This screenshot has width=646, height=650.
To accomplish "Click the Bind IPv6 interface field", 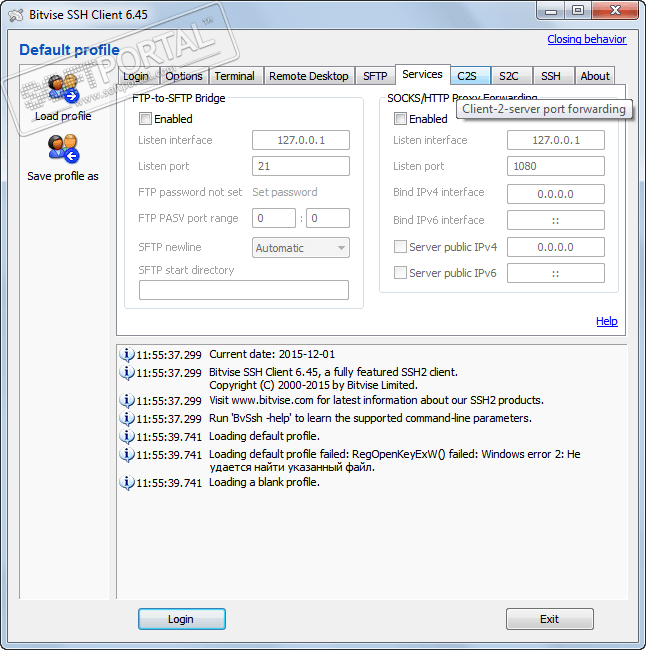I will 556,220.
